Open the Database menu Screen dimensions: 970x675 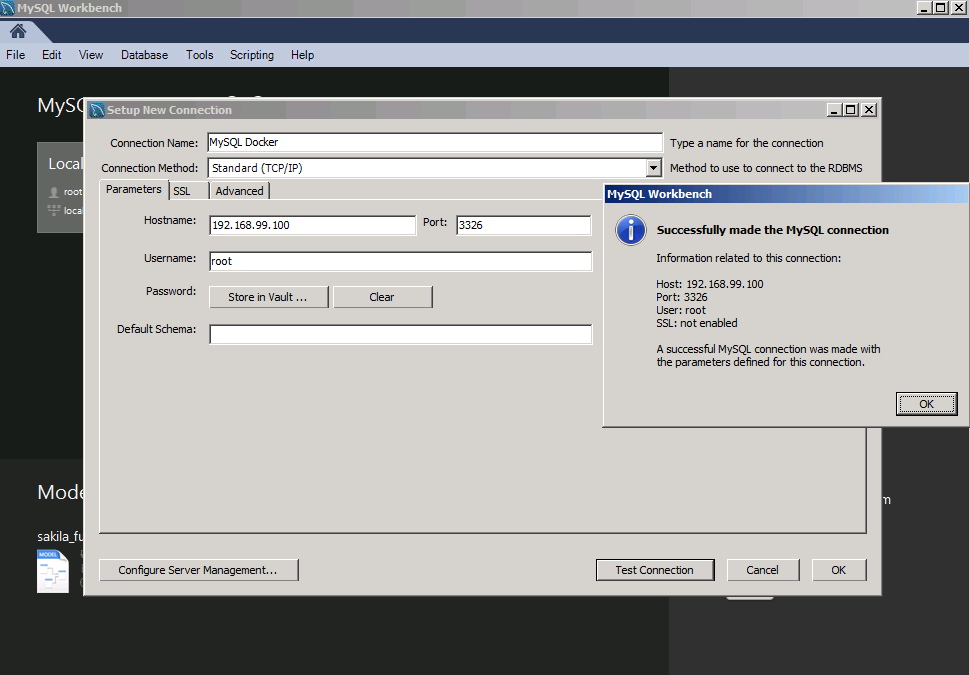(x=144, y=55)
